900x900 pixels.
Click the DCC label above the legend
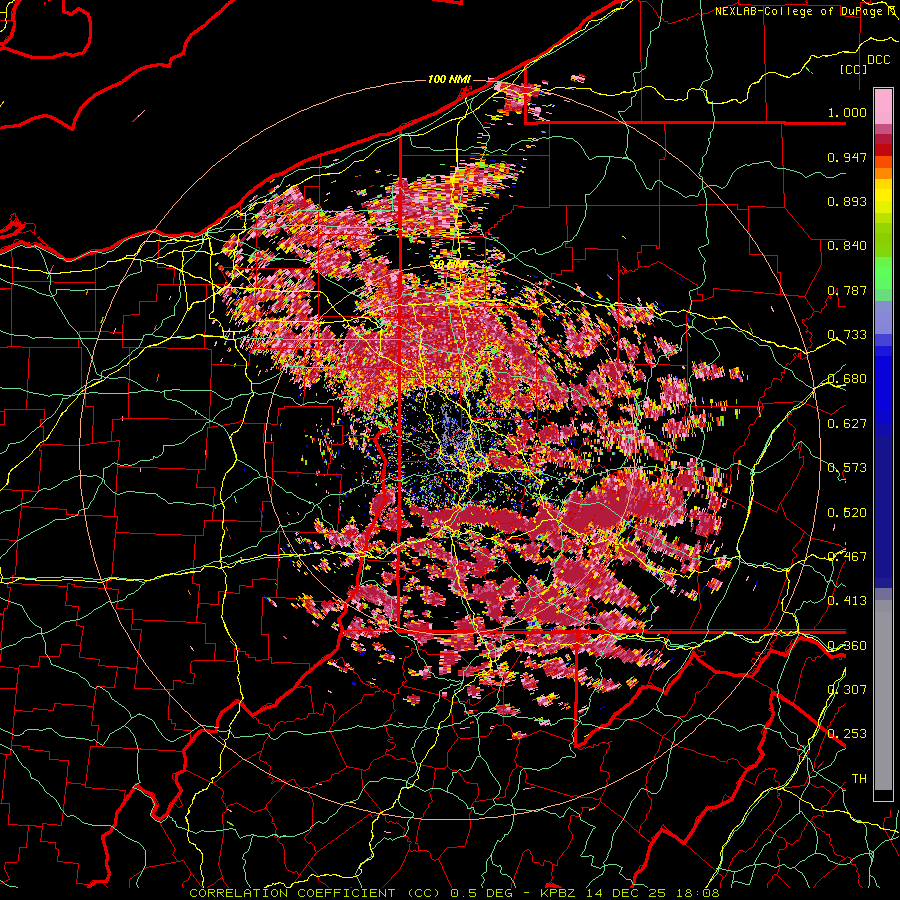(878, 60)
